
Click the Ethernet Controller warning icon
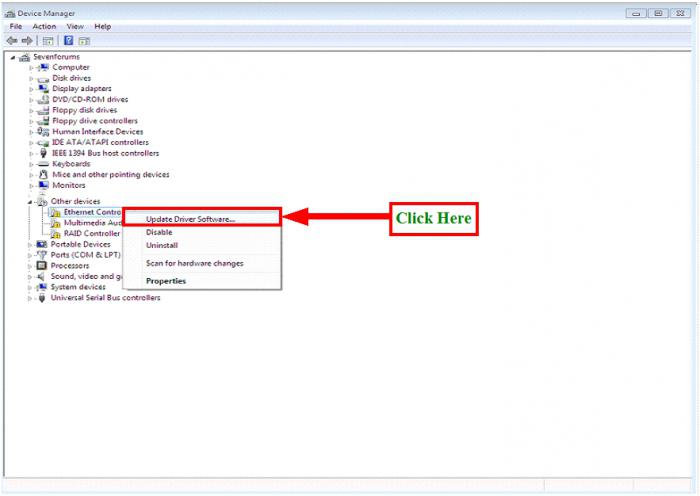pos(56,213)
